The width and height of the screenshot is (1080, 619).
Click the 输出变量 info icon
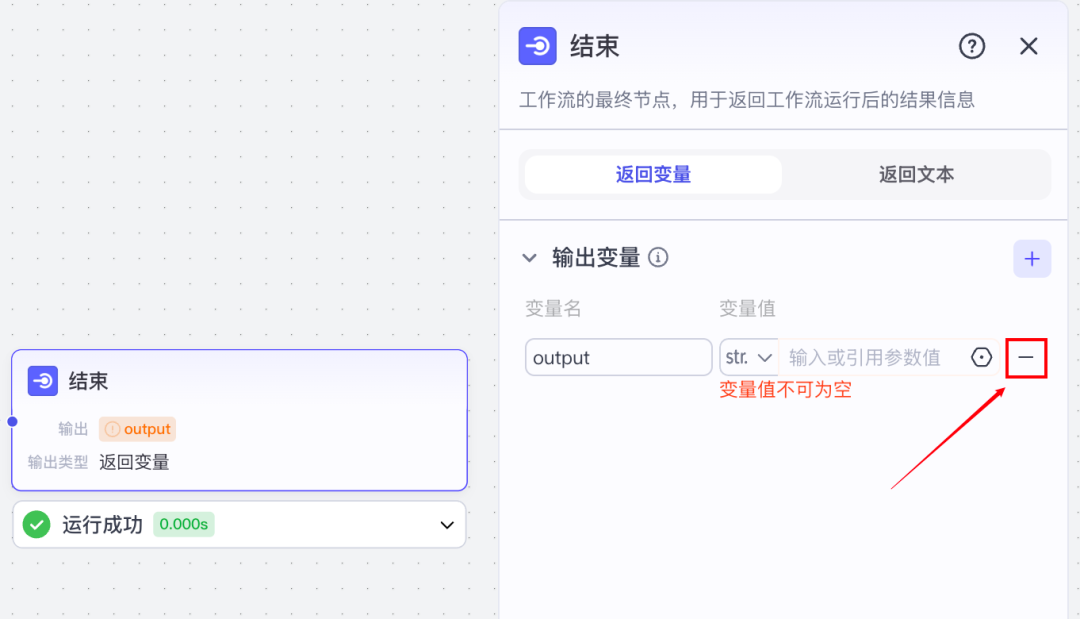tap(658, 258)
